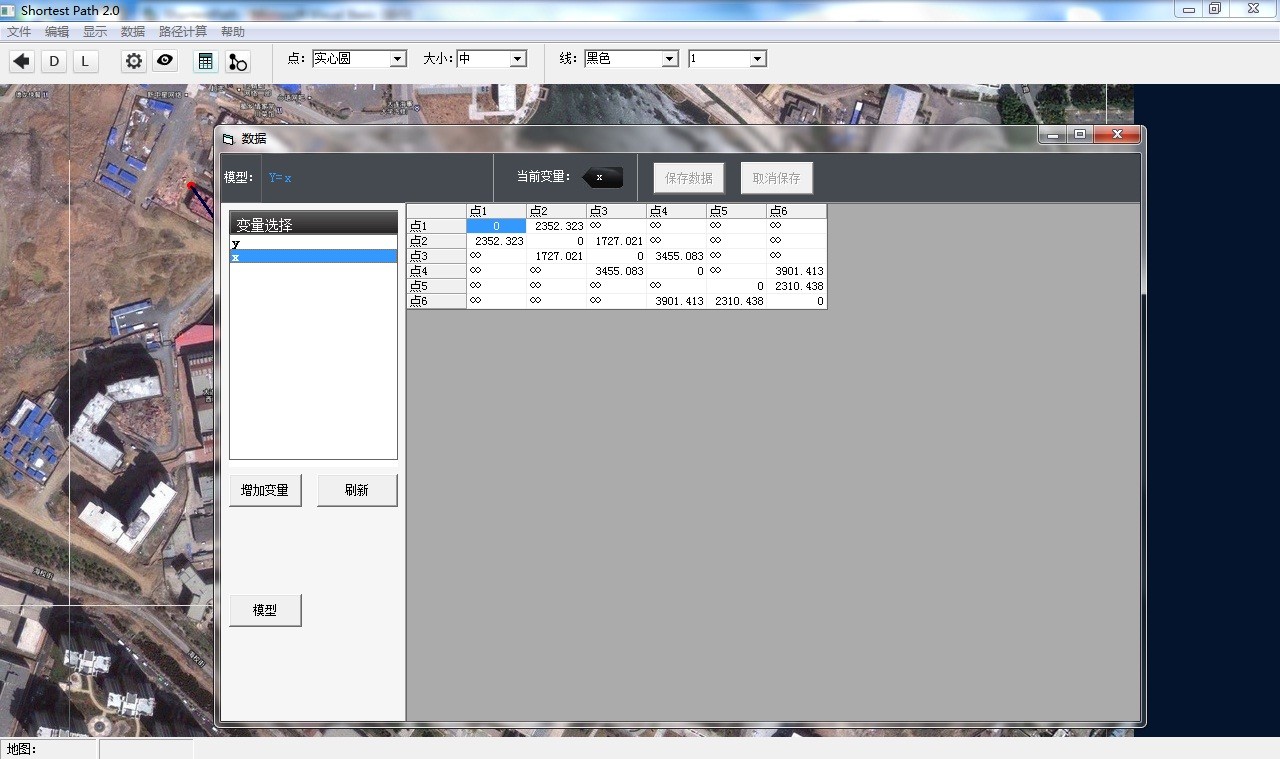Screen dimensions: 1280x759
Task: Select row header 点3
Action: 437,256
